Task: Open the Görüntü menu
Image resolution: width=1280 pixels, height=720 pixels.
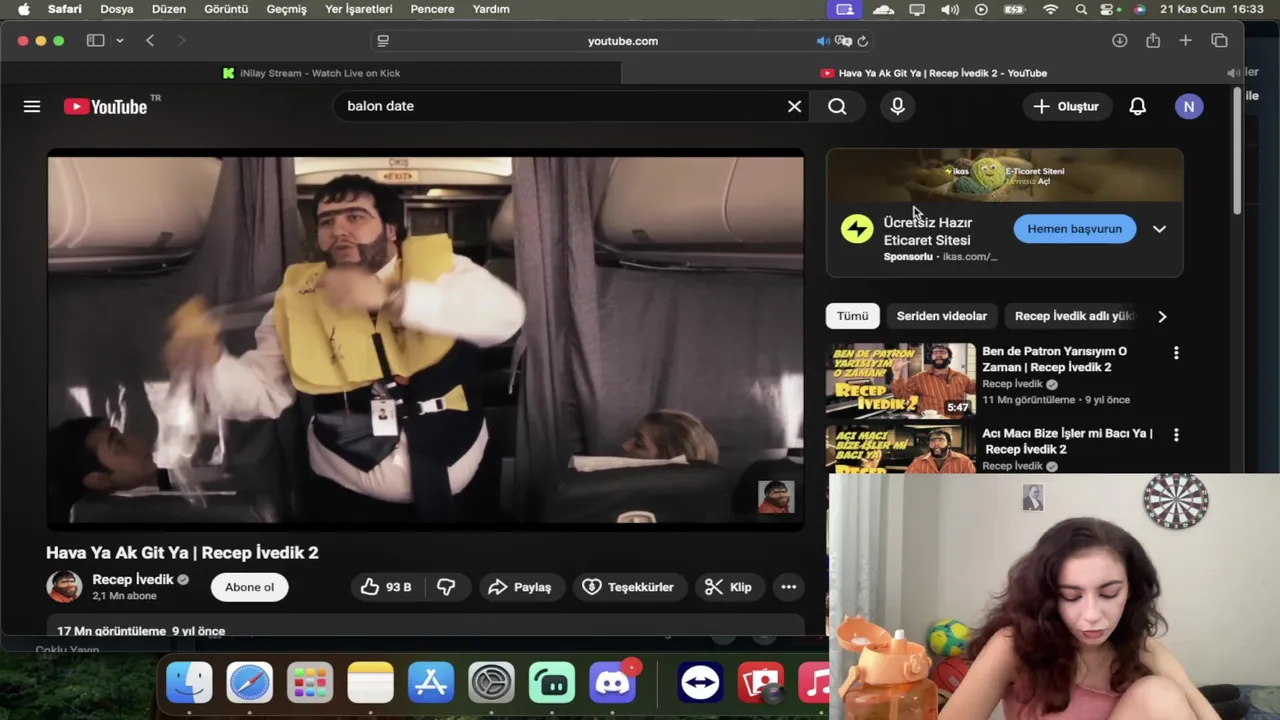Action: point(226,9)
